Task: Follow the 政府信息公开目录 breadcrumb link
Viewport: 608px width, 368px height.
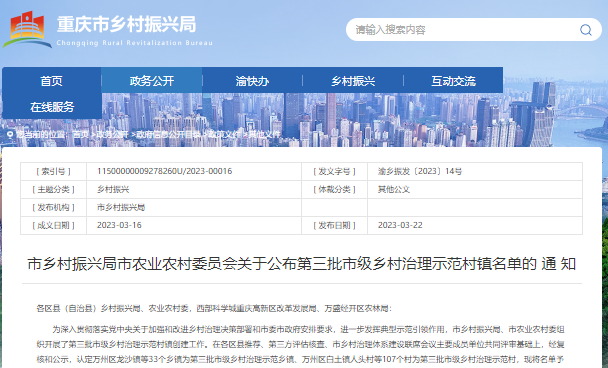Action: [168, 135]
